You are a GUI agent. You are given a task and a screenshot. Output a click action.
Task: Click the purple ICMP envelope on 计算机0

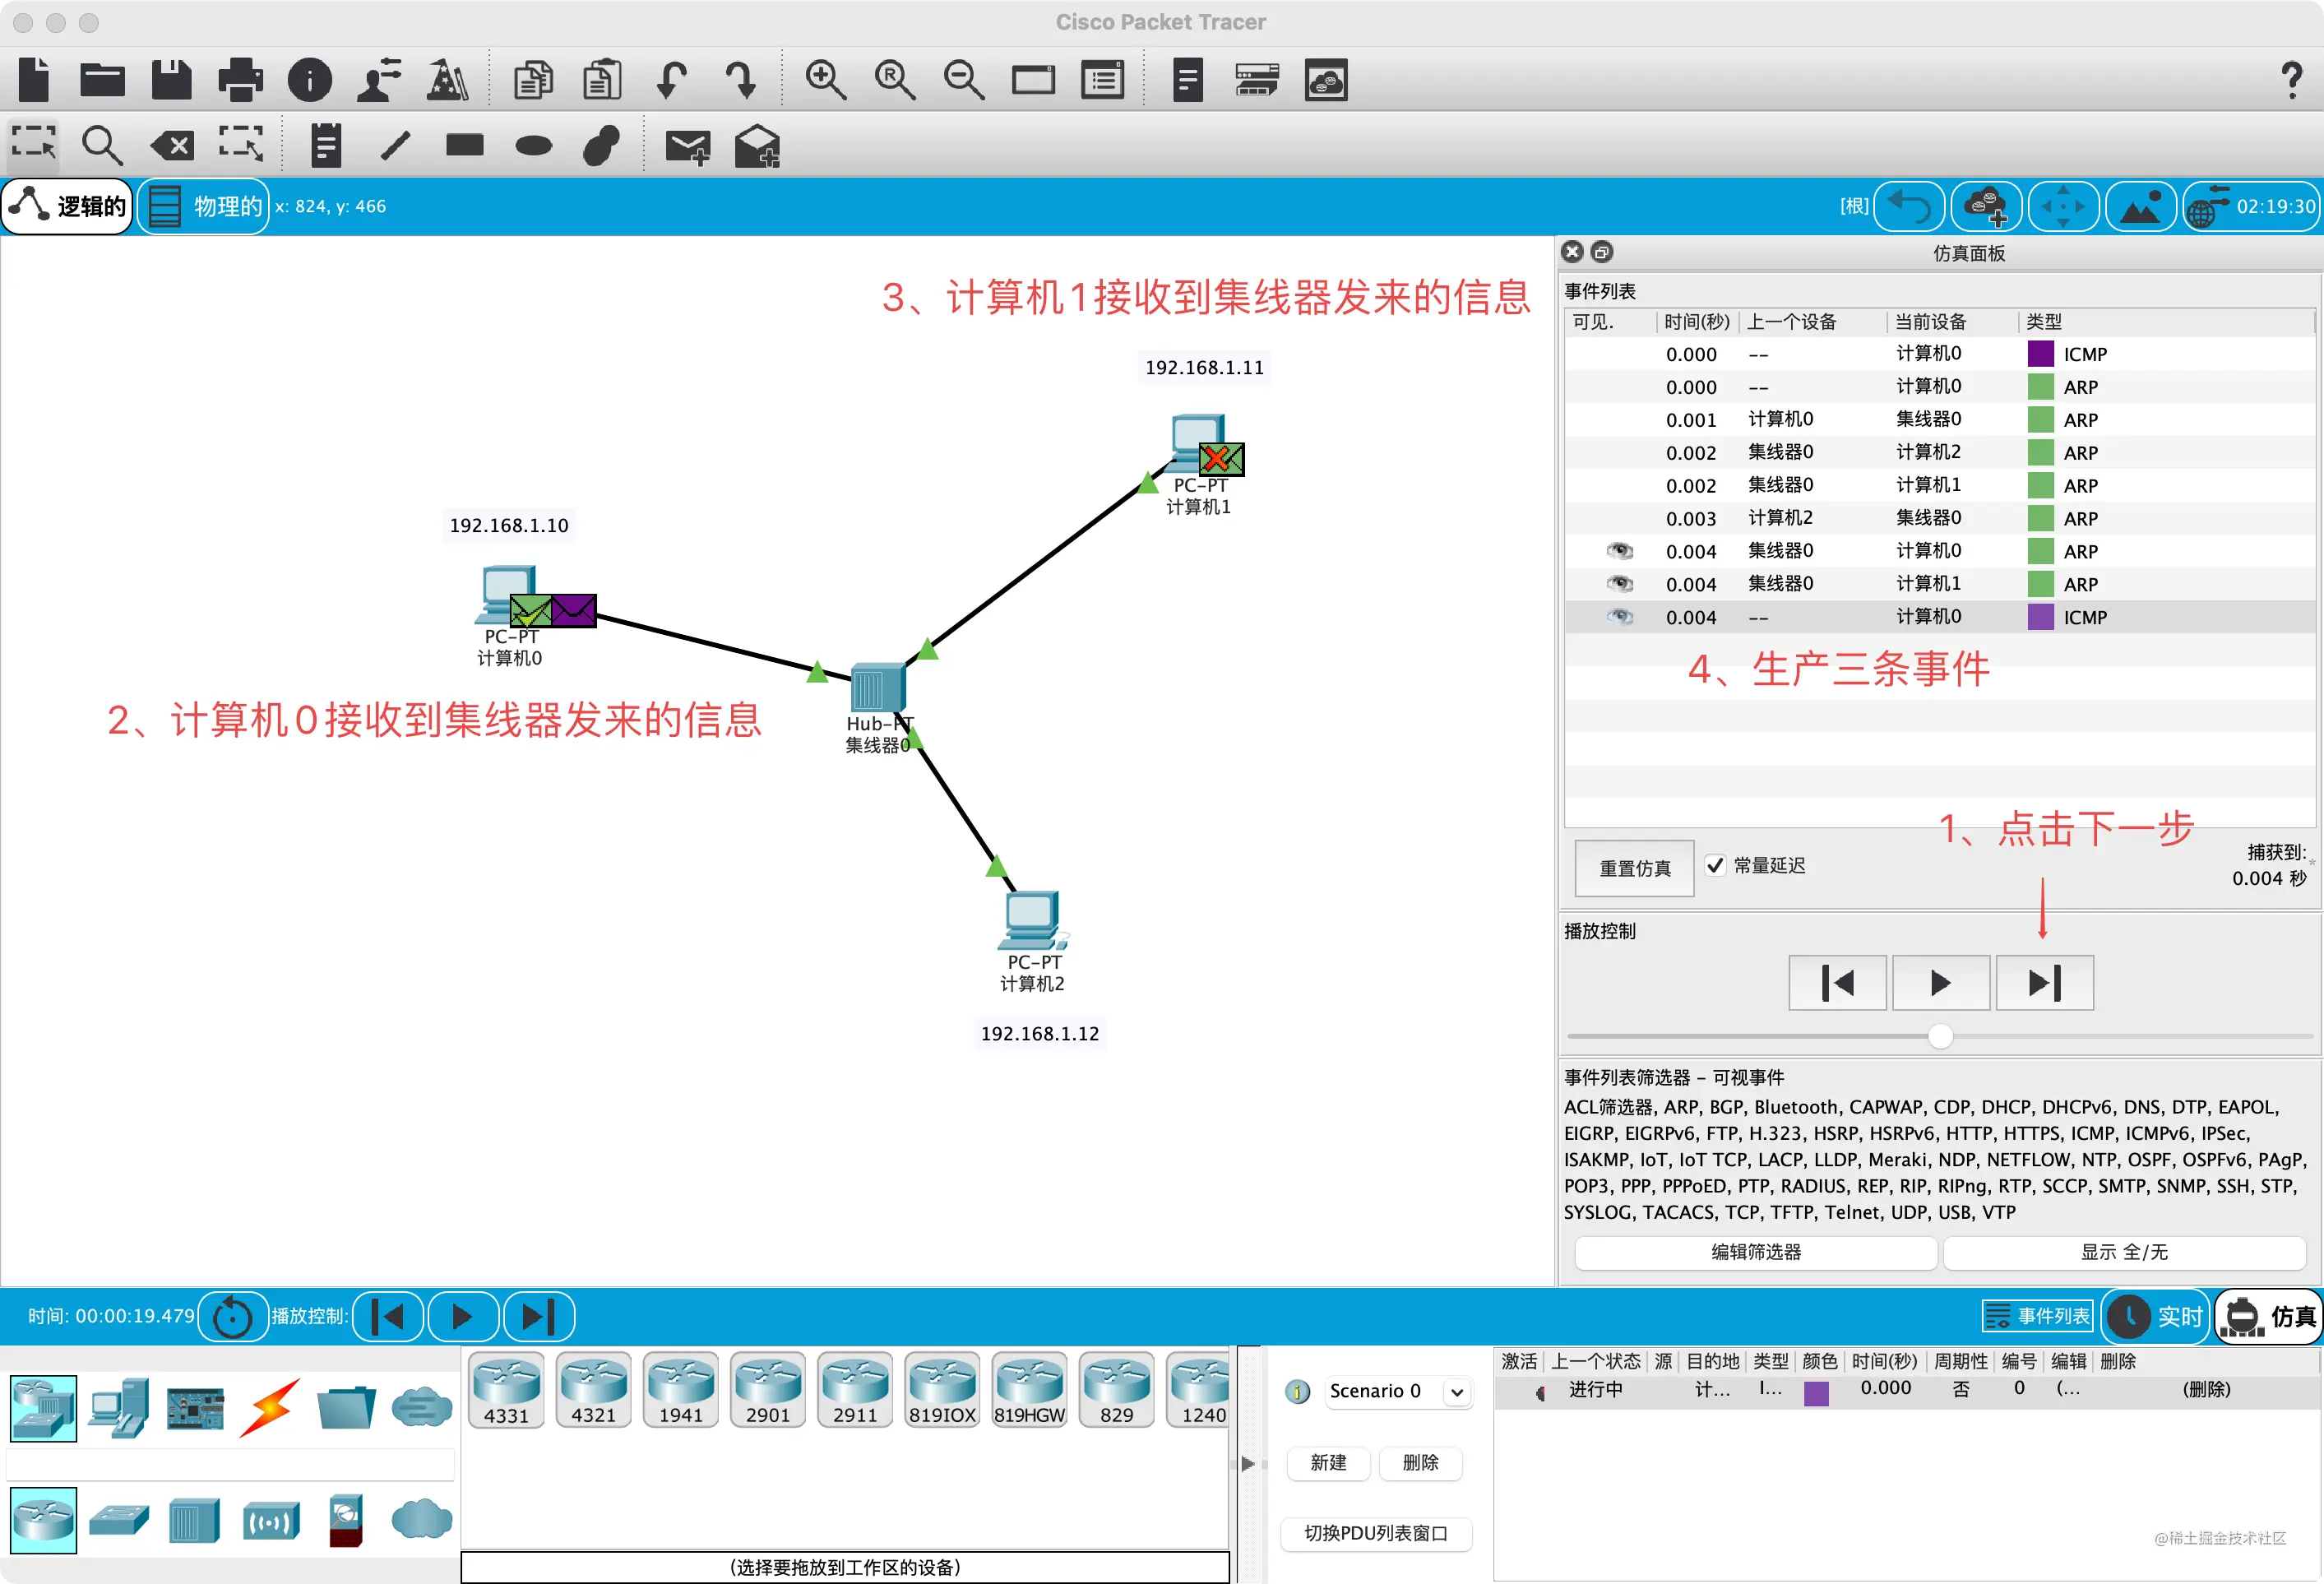pos(574,610)
